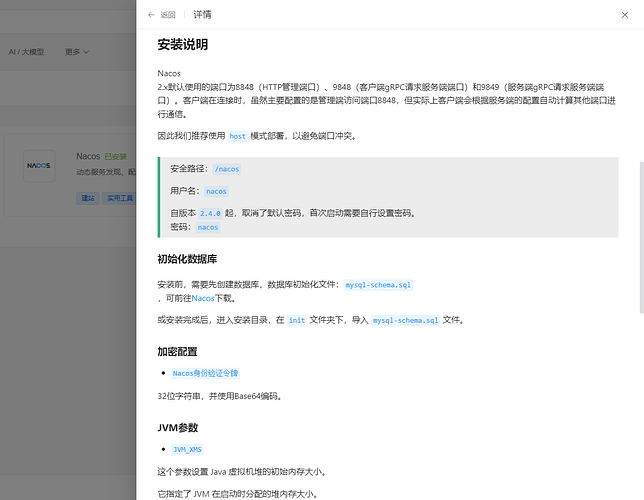Click the Nacos身份验证令牌 bullet item
644x500 pixels.
(205, 373)
